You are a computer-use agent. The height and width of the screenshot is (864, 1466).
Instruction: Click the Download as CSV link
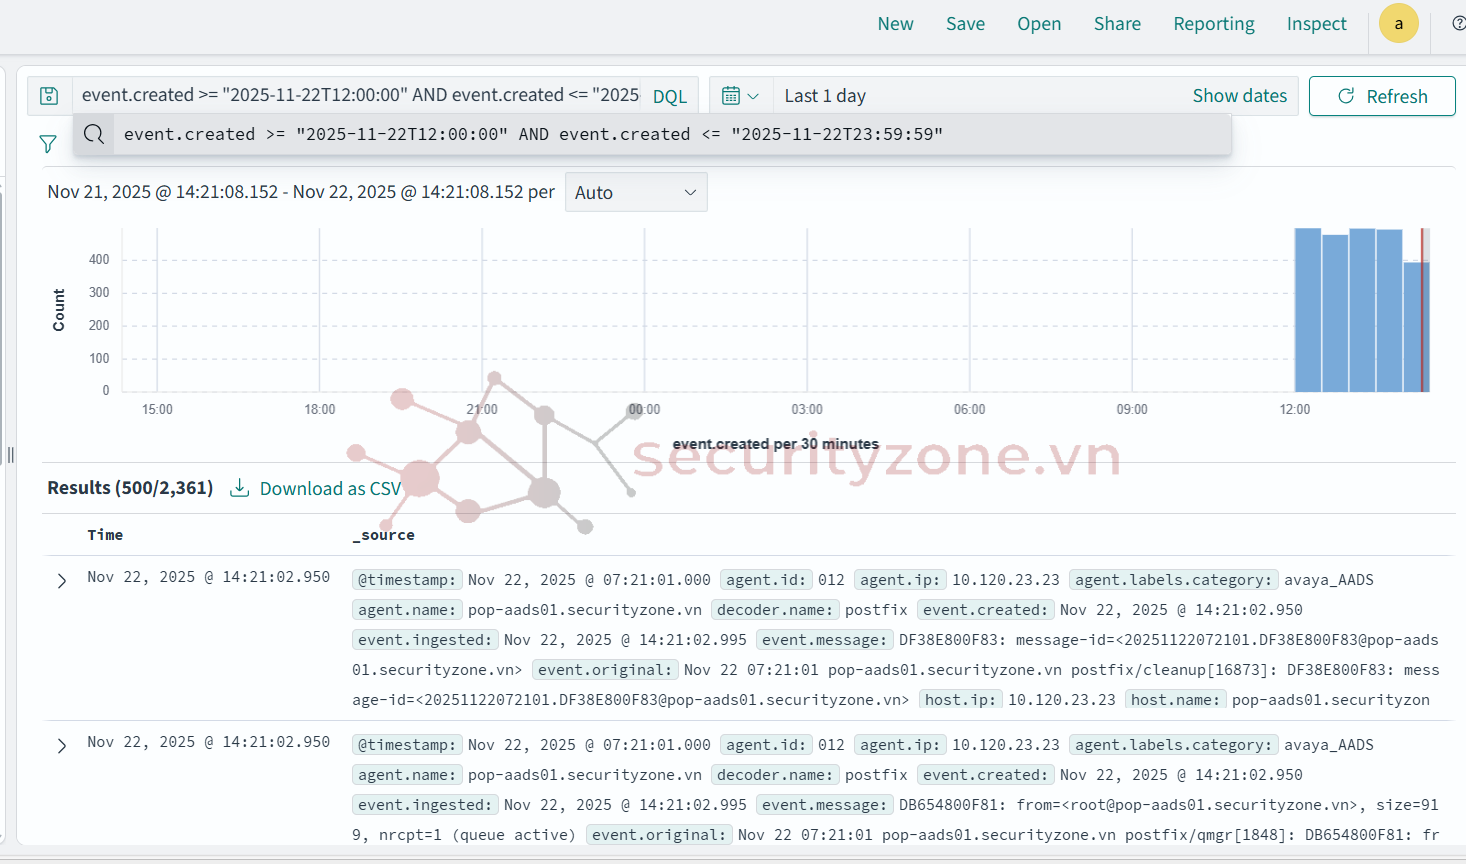pos(330,488)
